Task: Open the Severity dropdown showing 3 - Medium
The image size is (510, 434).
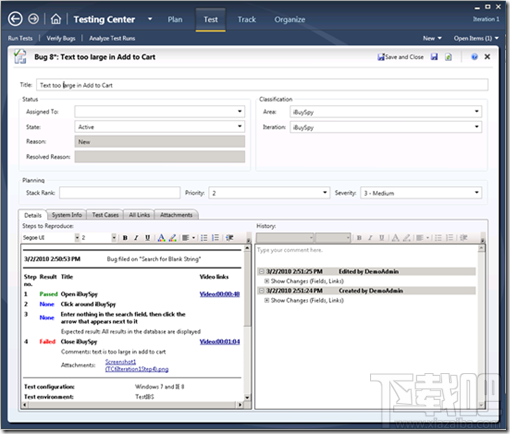Action: pos(421,193)
